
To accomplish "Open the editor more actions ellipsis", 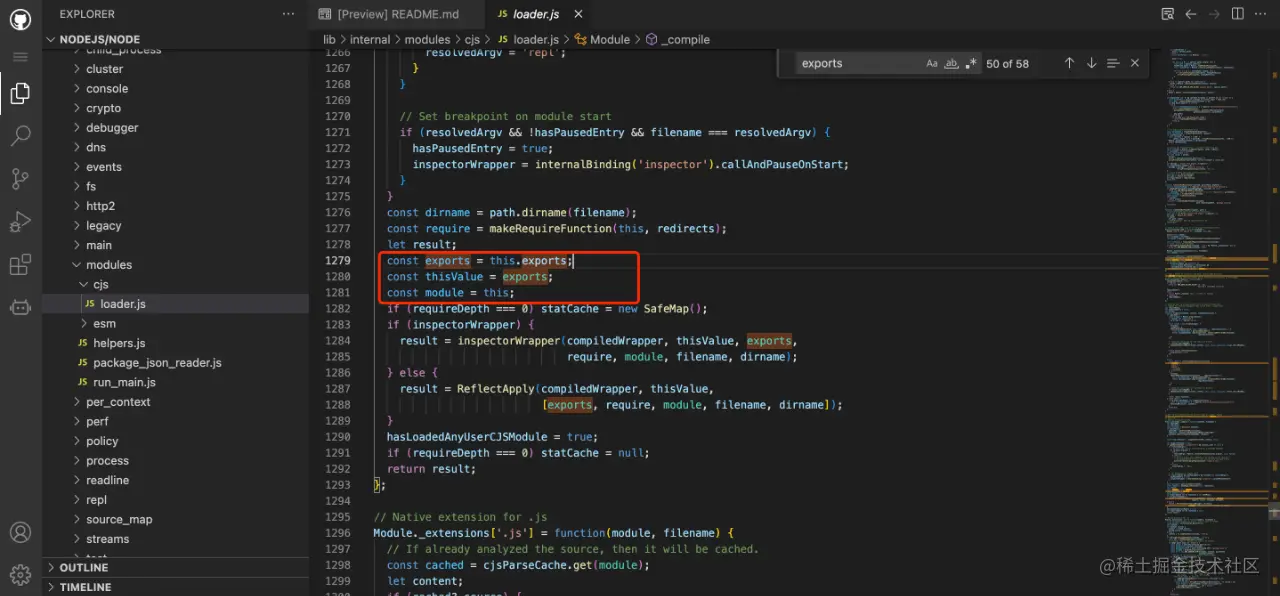I will pos(1261,14).
